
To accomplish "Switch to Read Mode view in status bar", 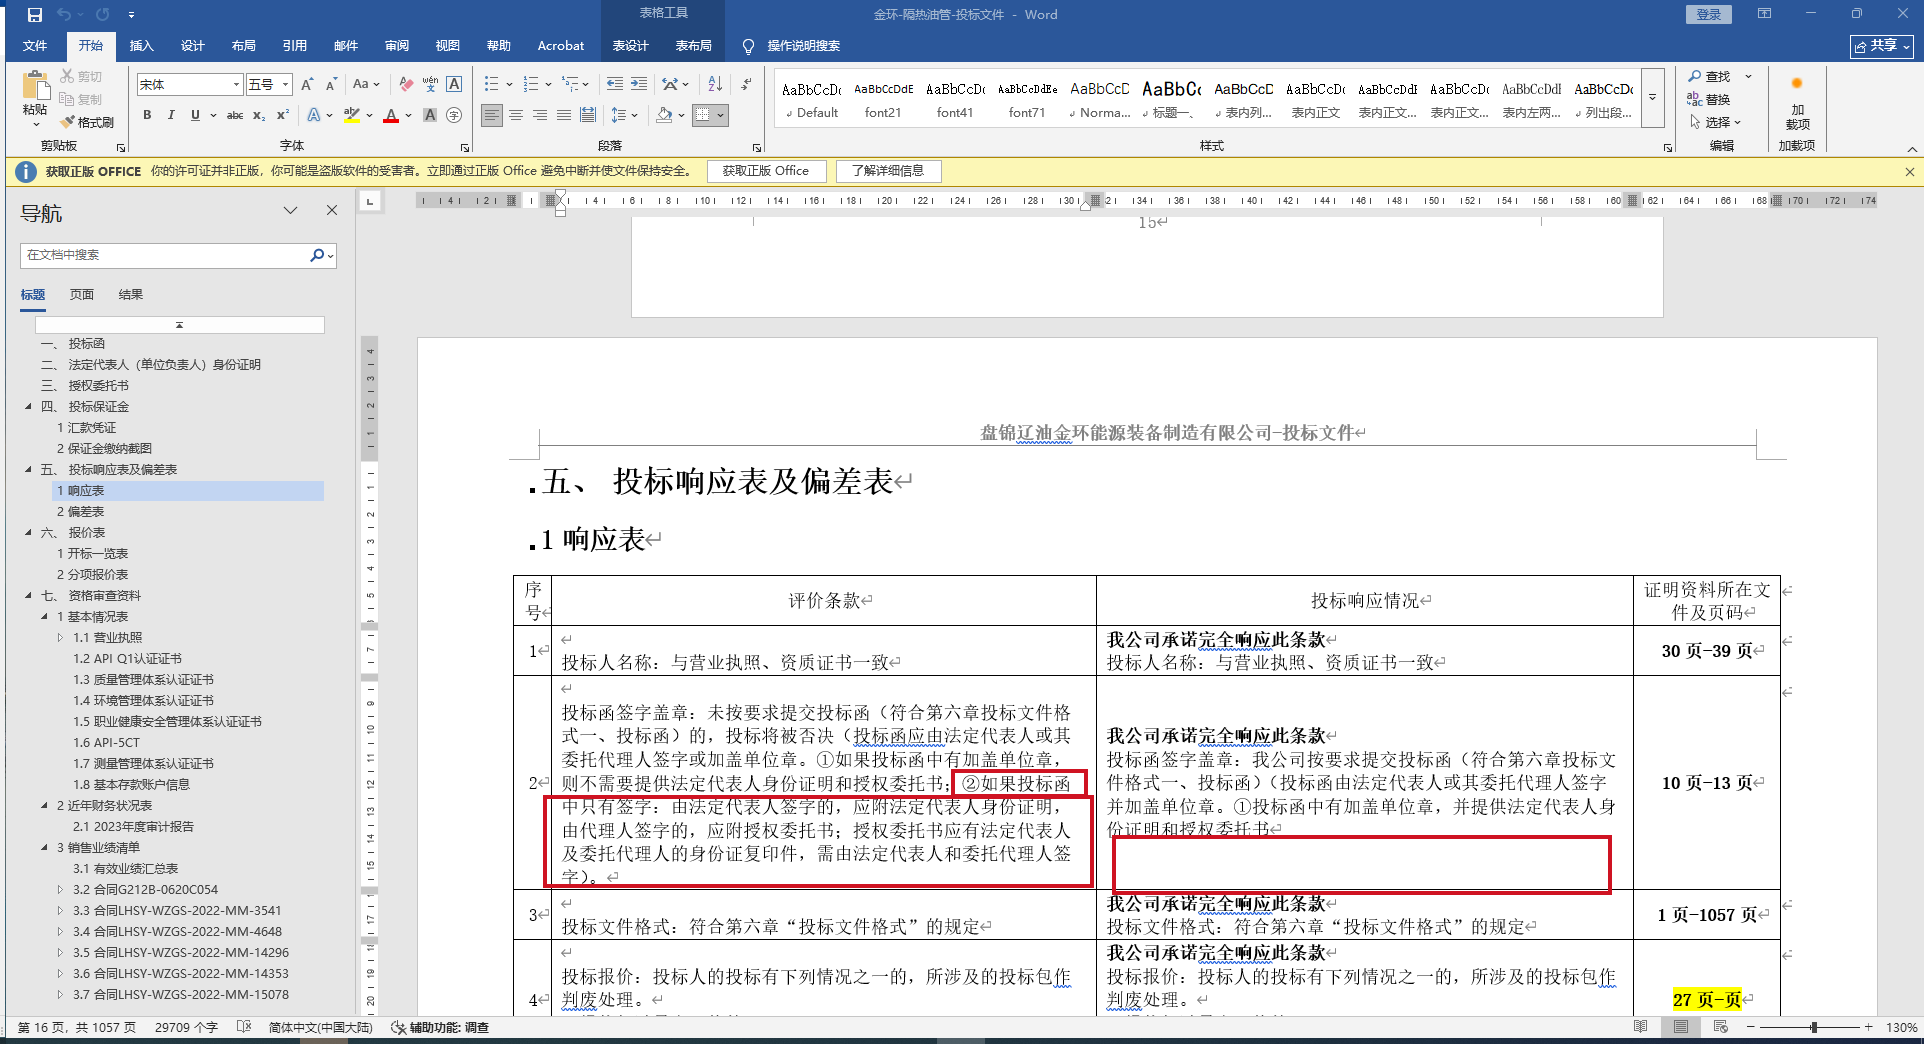I will point(1641,1027).
